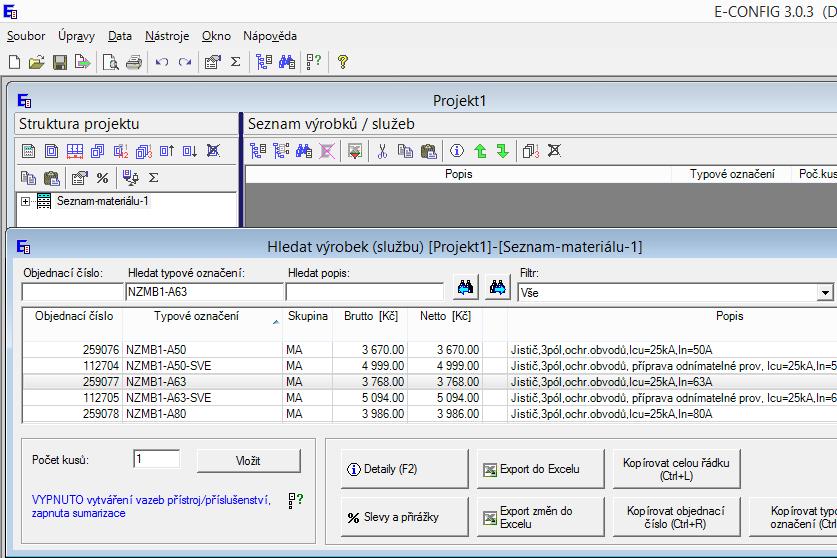Click the search-back binoculars button in search dialog
The height and width of the screenshot is (558, 837).
[x=465, y=288]
